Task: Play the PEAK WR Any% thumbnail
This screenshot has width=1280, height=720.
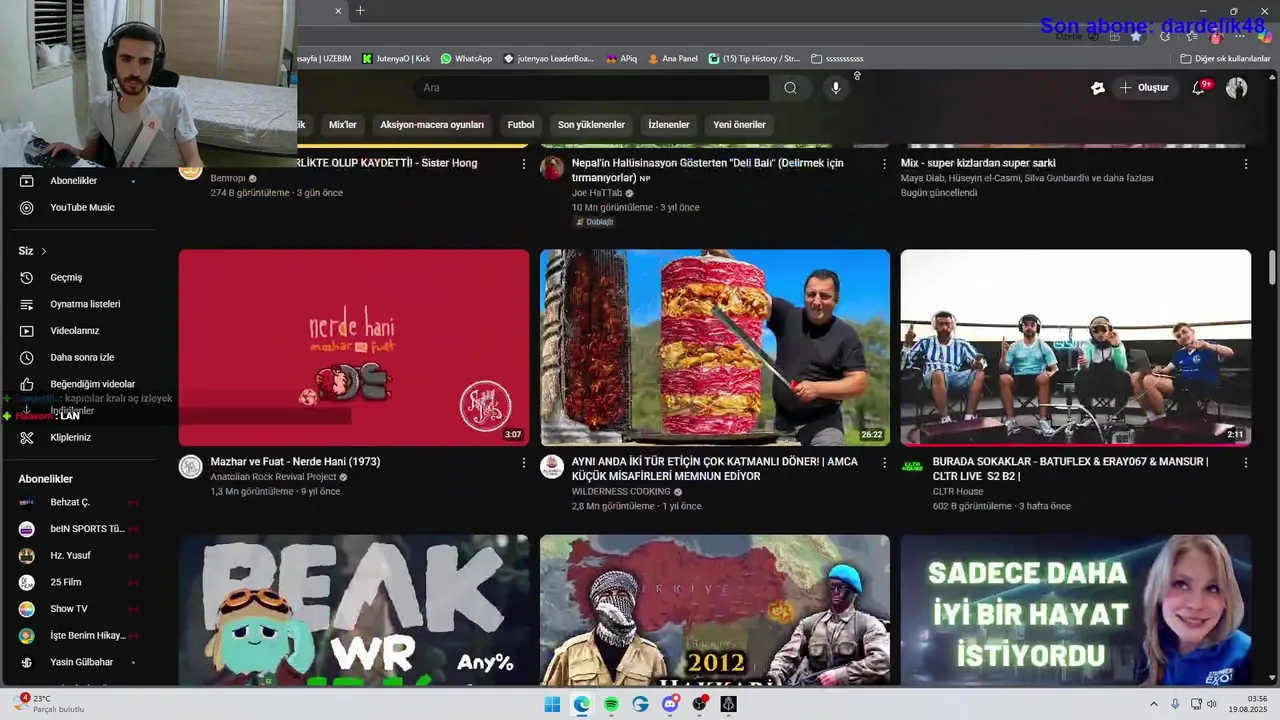Action: [354, 610]
